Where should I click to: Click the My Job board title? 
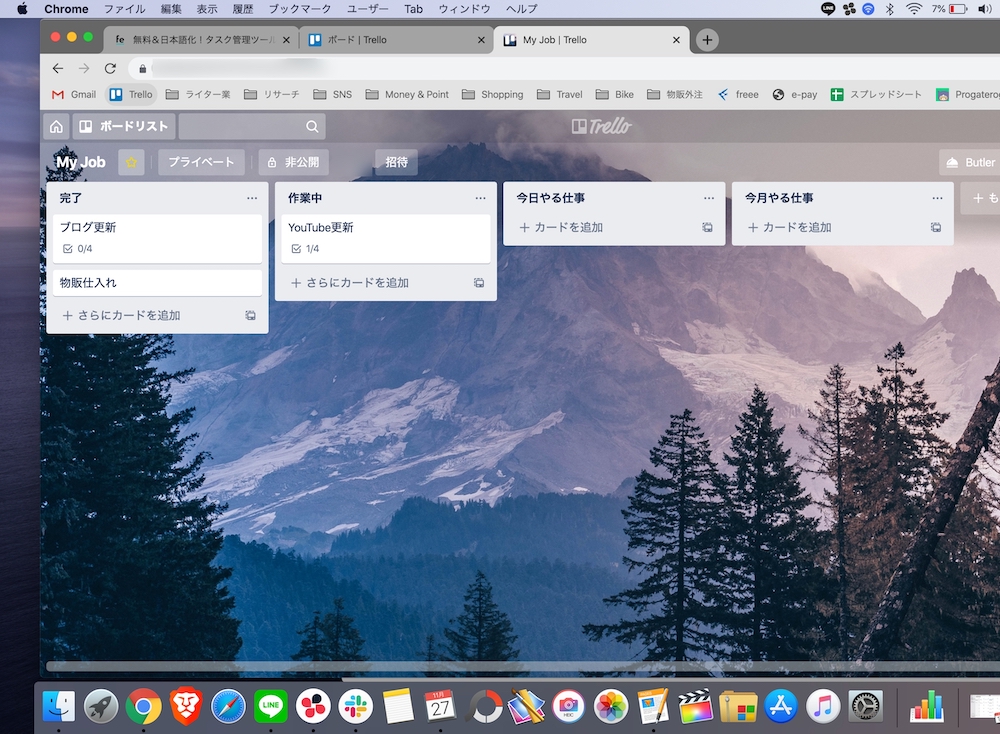(80, 162)
